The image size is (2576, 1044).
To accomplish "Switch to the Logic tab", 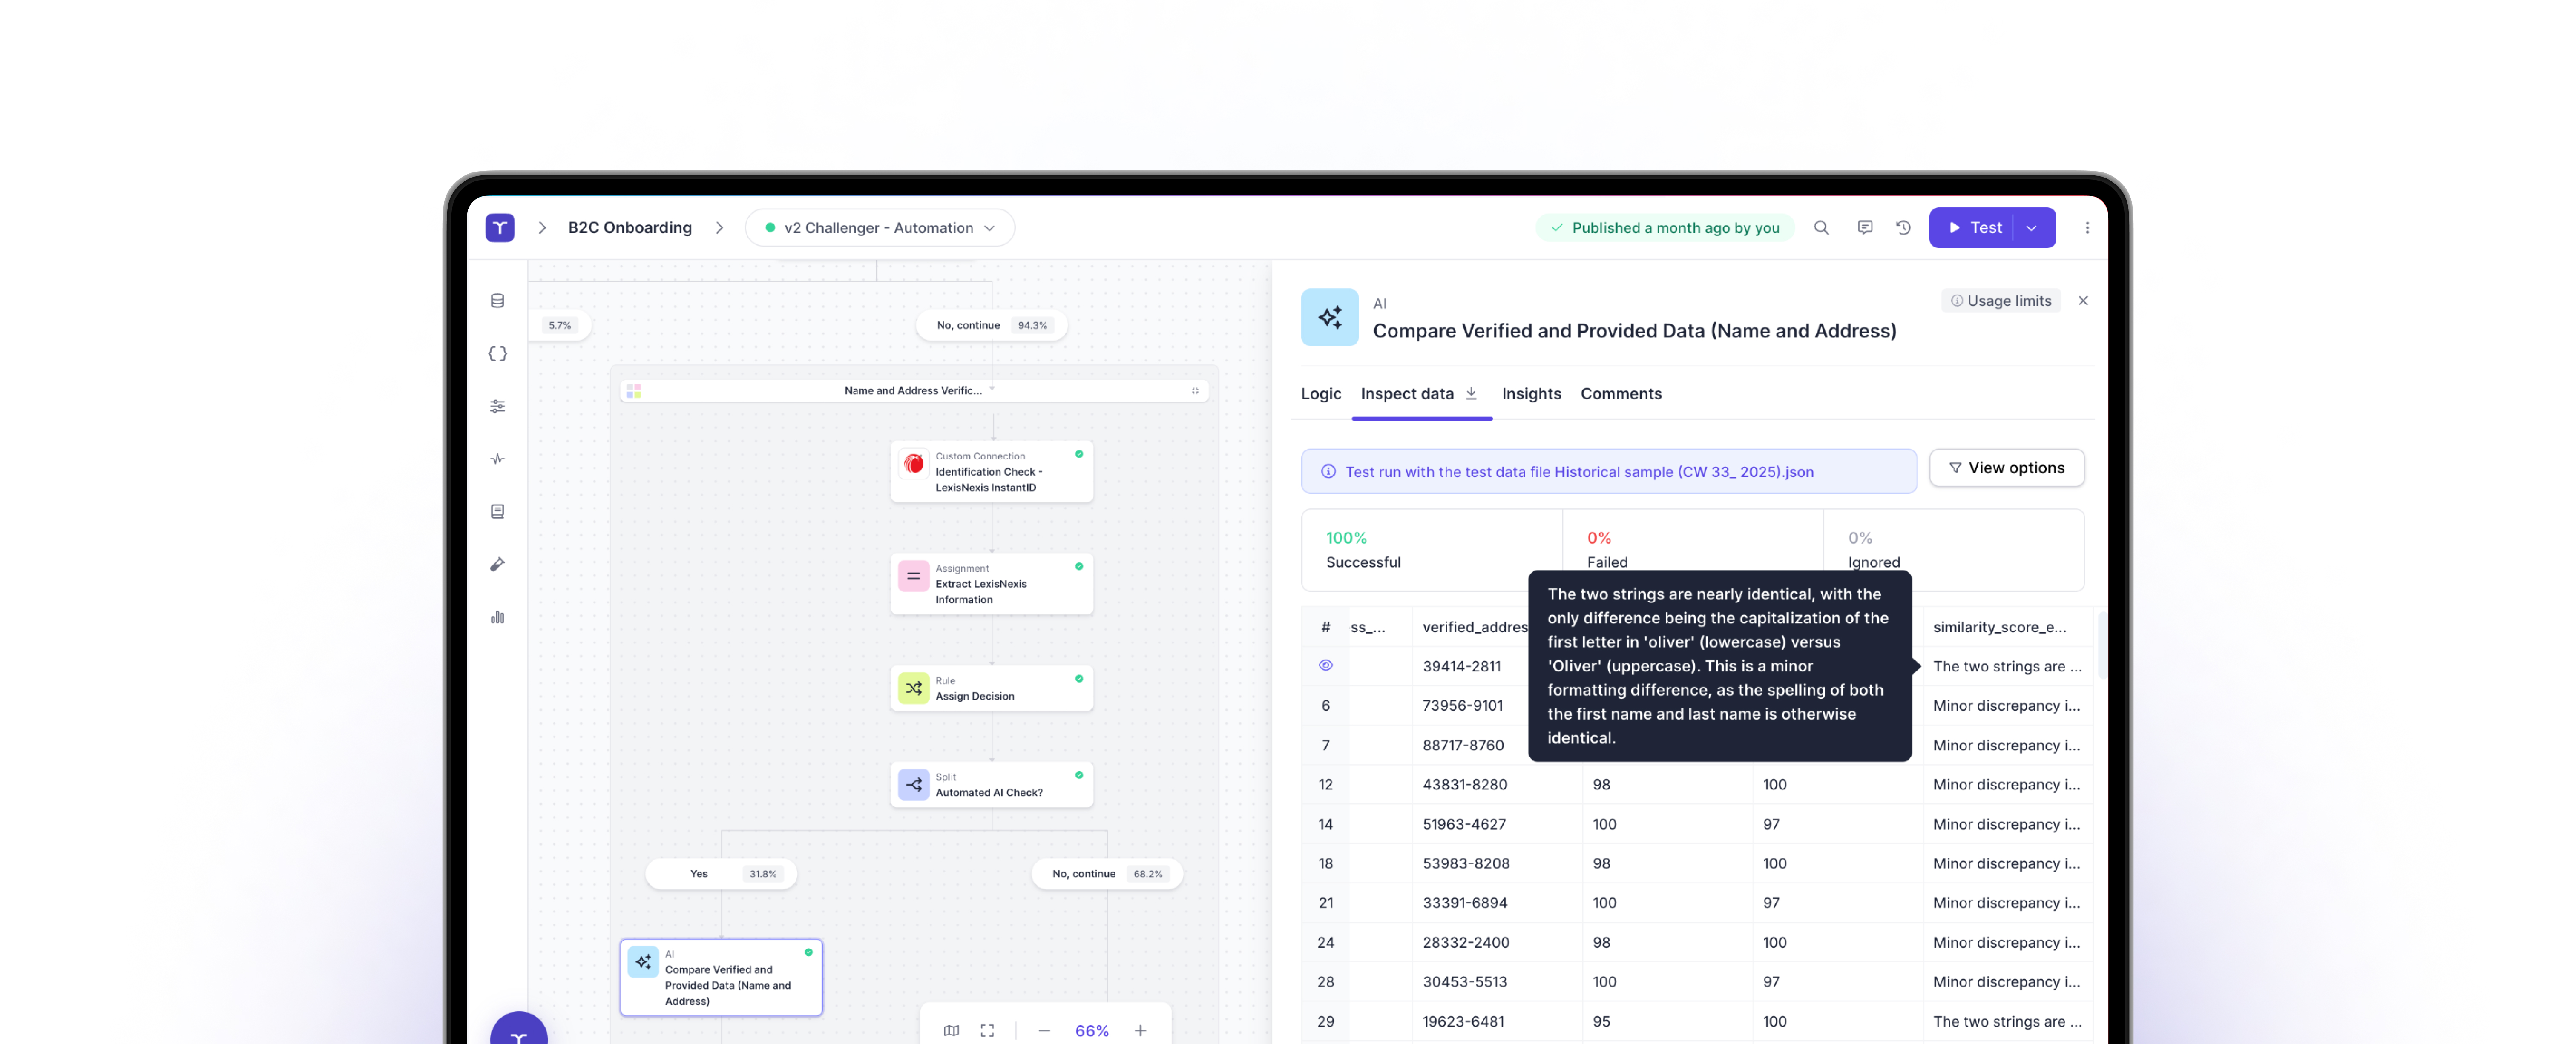I will tap(1320, 394).
